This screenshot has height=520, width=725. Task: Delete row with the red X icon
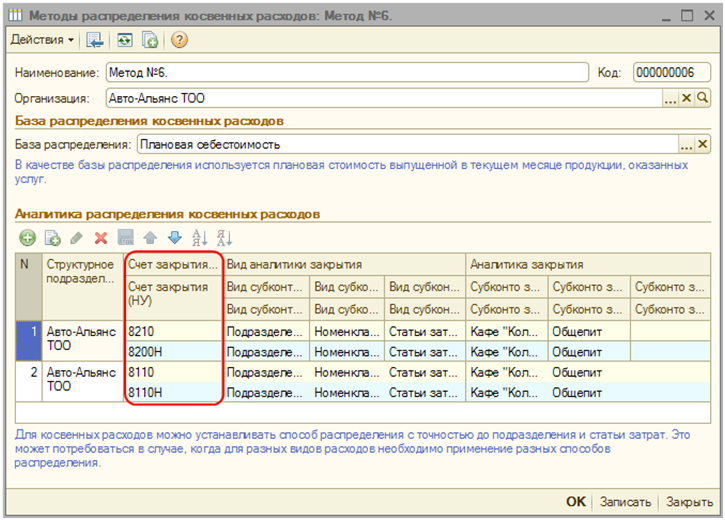(100, 237)
